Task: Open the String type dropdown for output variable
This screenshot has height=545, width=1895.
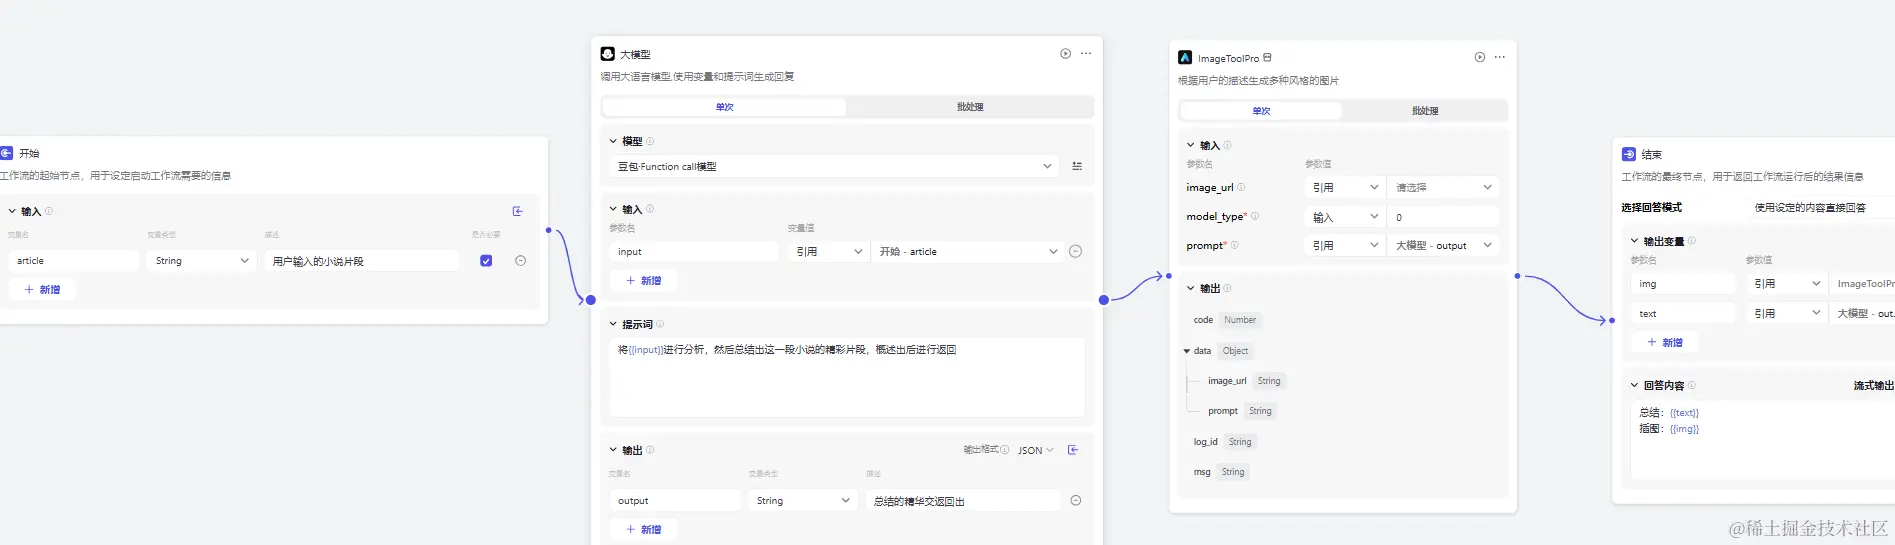Action: click(803, 501)
